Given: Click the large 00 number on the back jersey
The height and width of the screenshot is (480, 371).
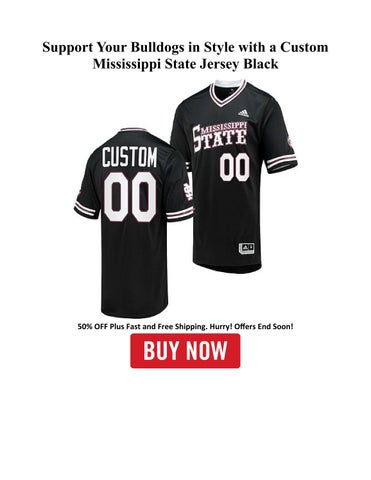Looking at the screenshot, I should 130,197.
